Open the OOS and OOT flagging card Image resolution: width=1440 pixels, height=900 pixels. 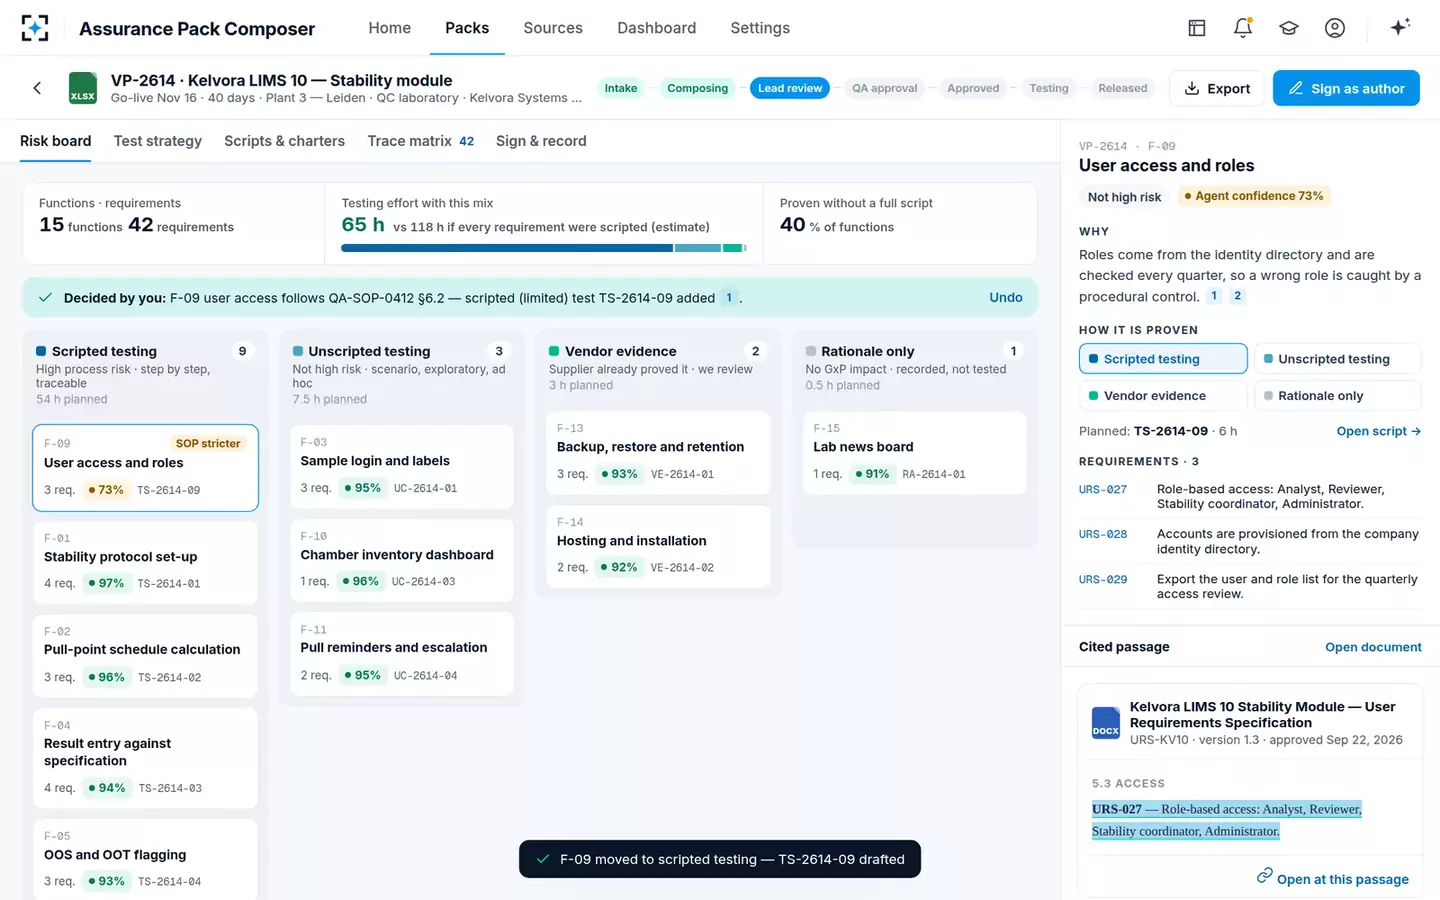(145, 860)
